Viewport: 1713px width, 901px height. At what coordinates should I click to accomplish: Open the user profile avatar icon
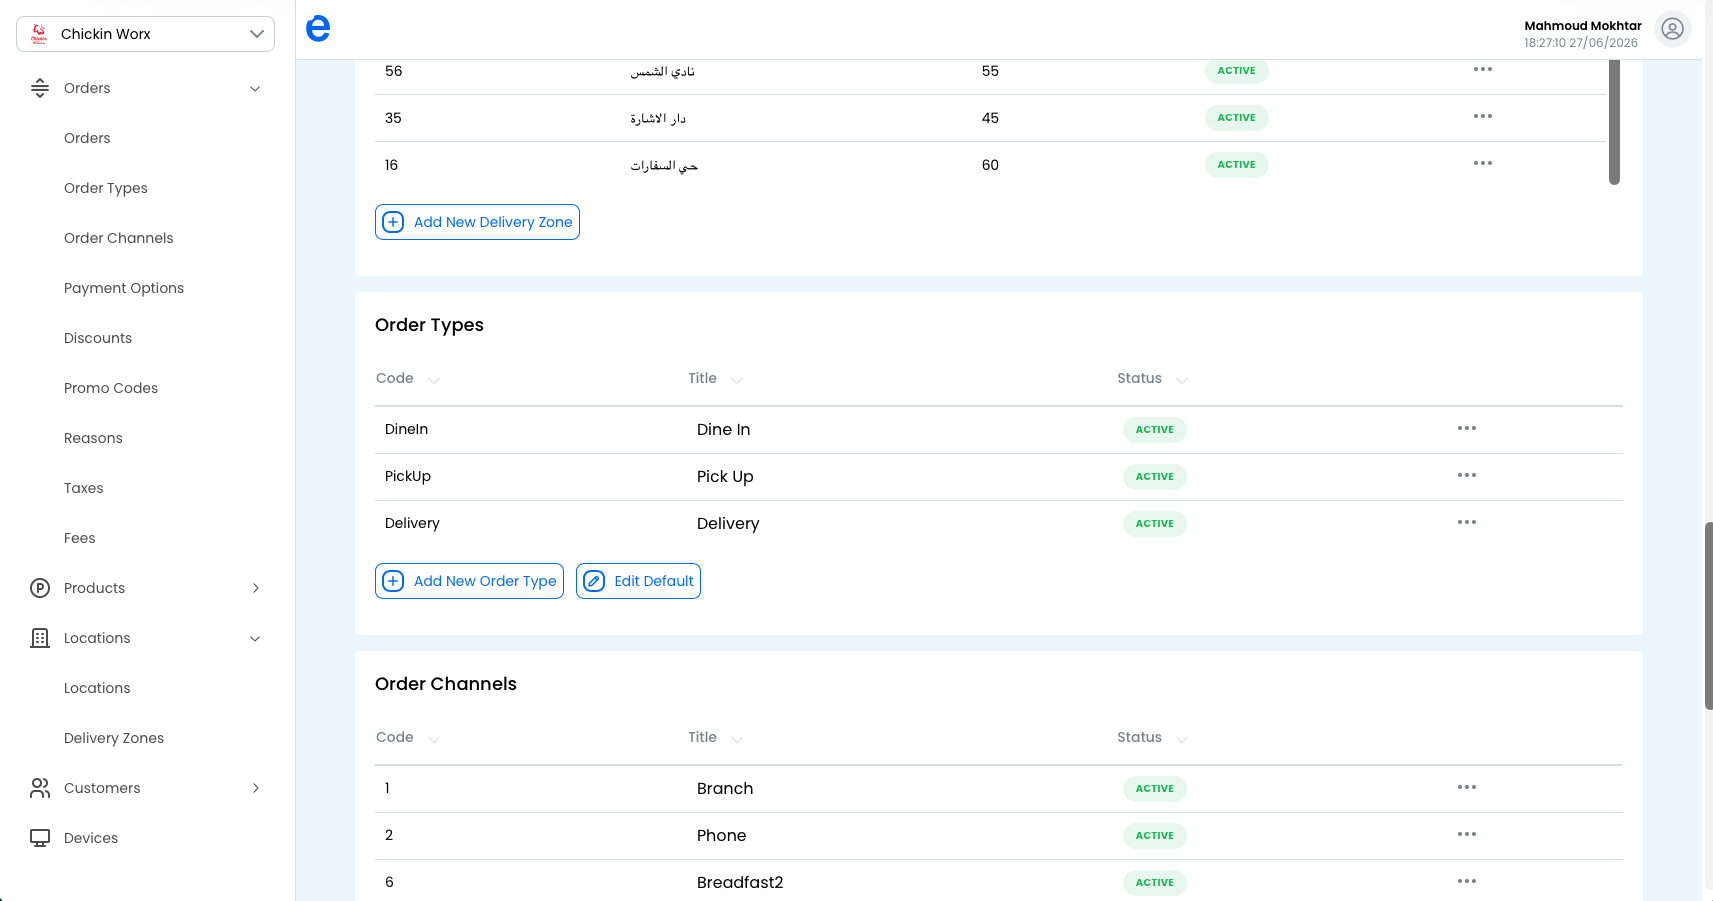[1672, 29]
